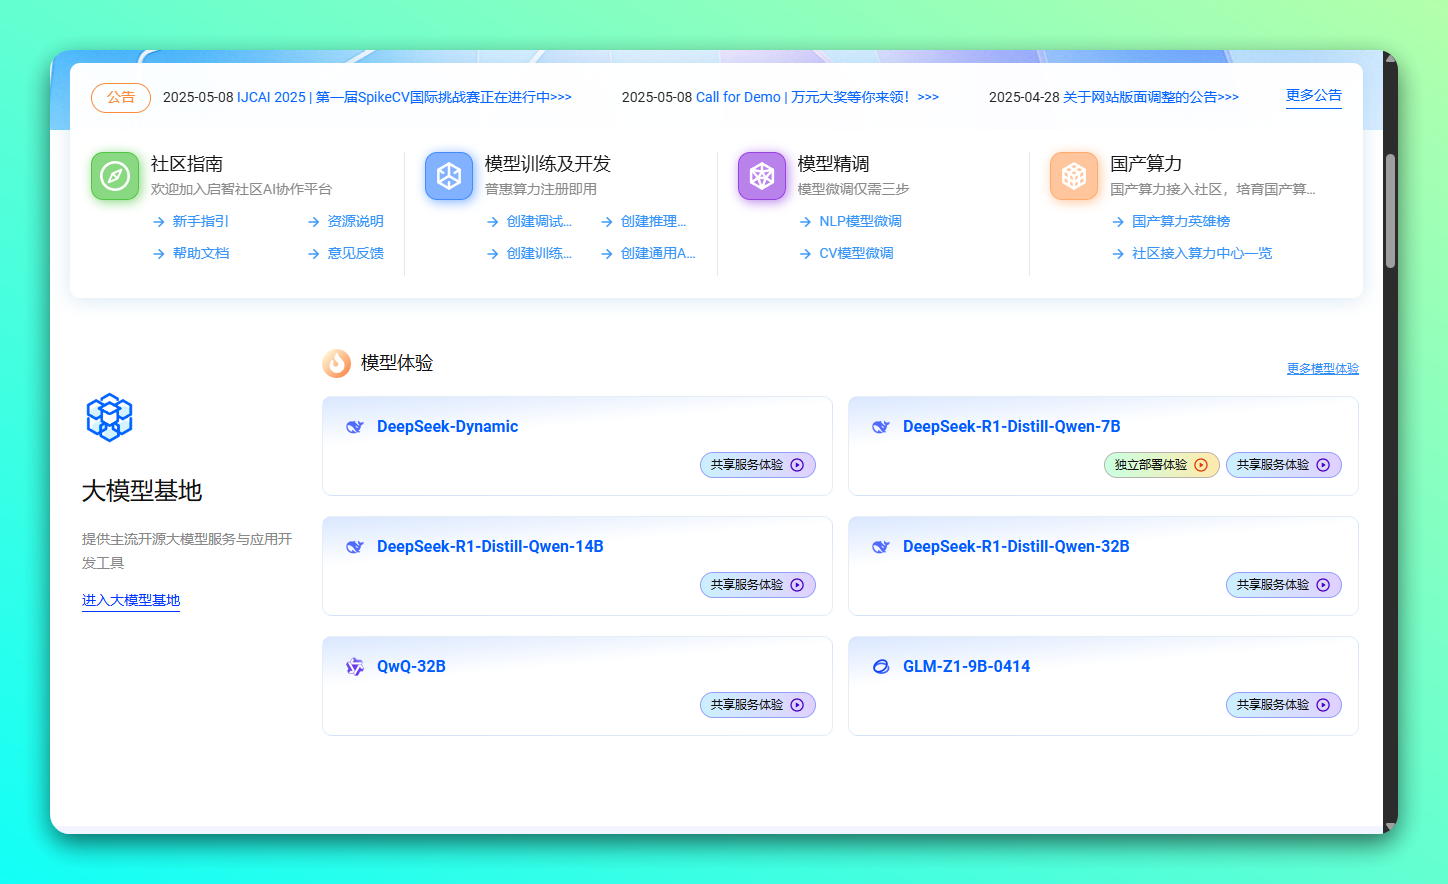Click 共享服务体验 on the Qwen-32B card
The height and width of the screenshot is (884, 1448).
(1284, 585)
